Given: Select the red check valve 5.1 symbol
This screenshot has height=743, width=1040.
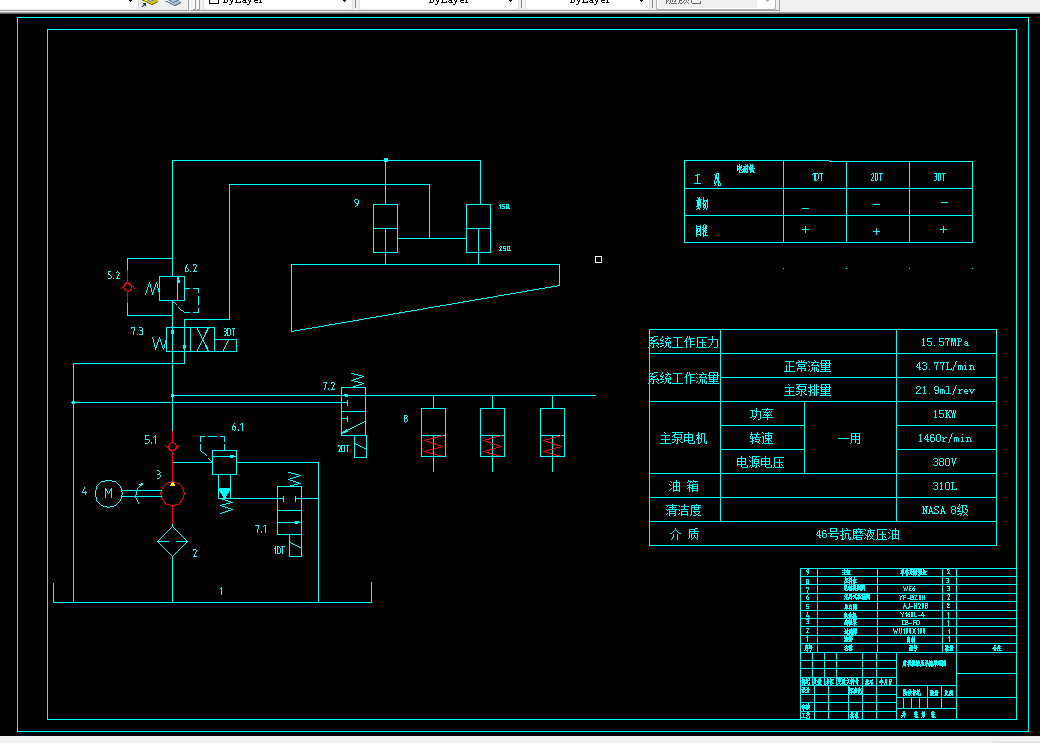Looking at the screenshot, I should [x=172, y=446].
